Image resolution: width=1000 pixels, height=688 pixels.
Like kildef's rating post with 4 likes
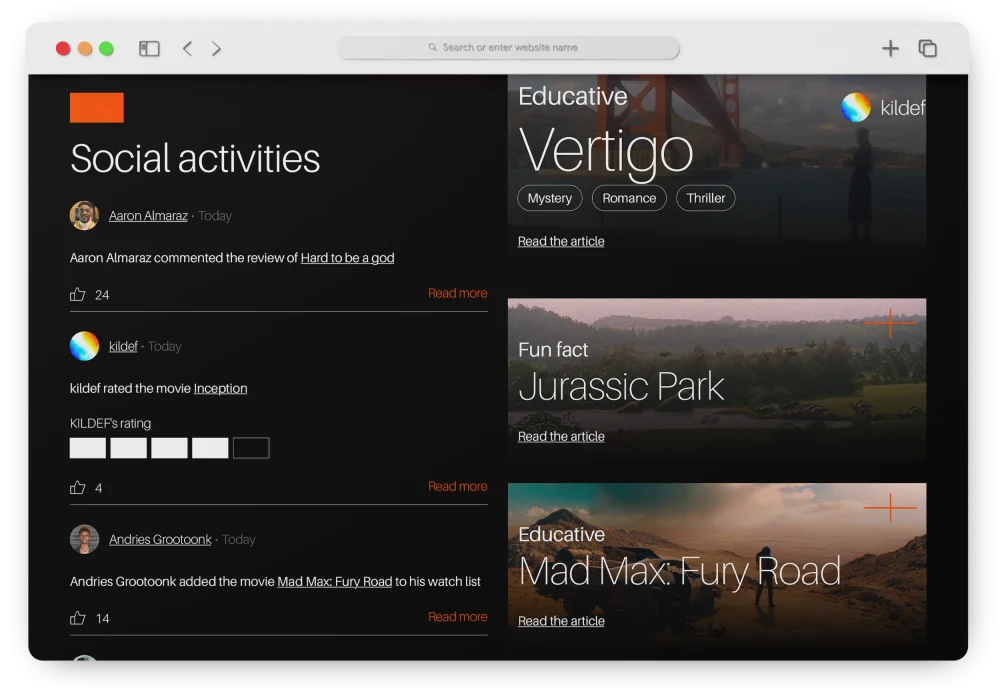78,487
